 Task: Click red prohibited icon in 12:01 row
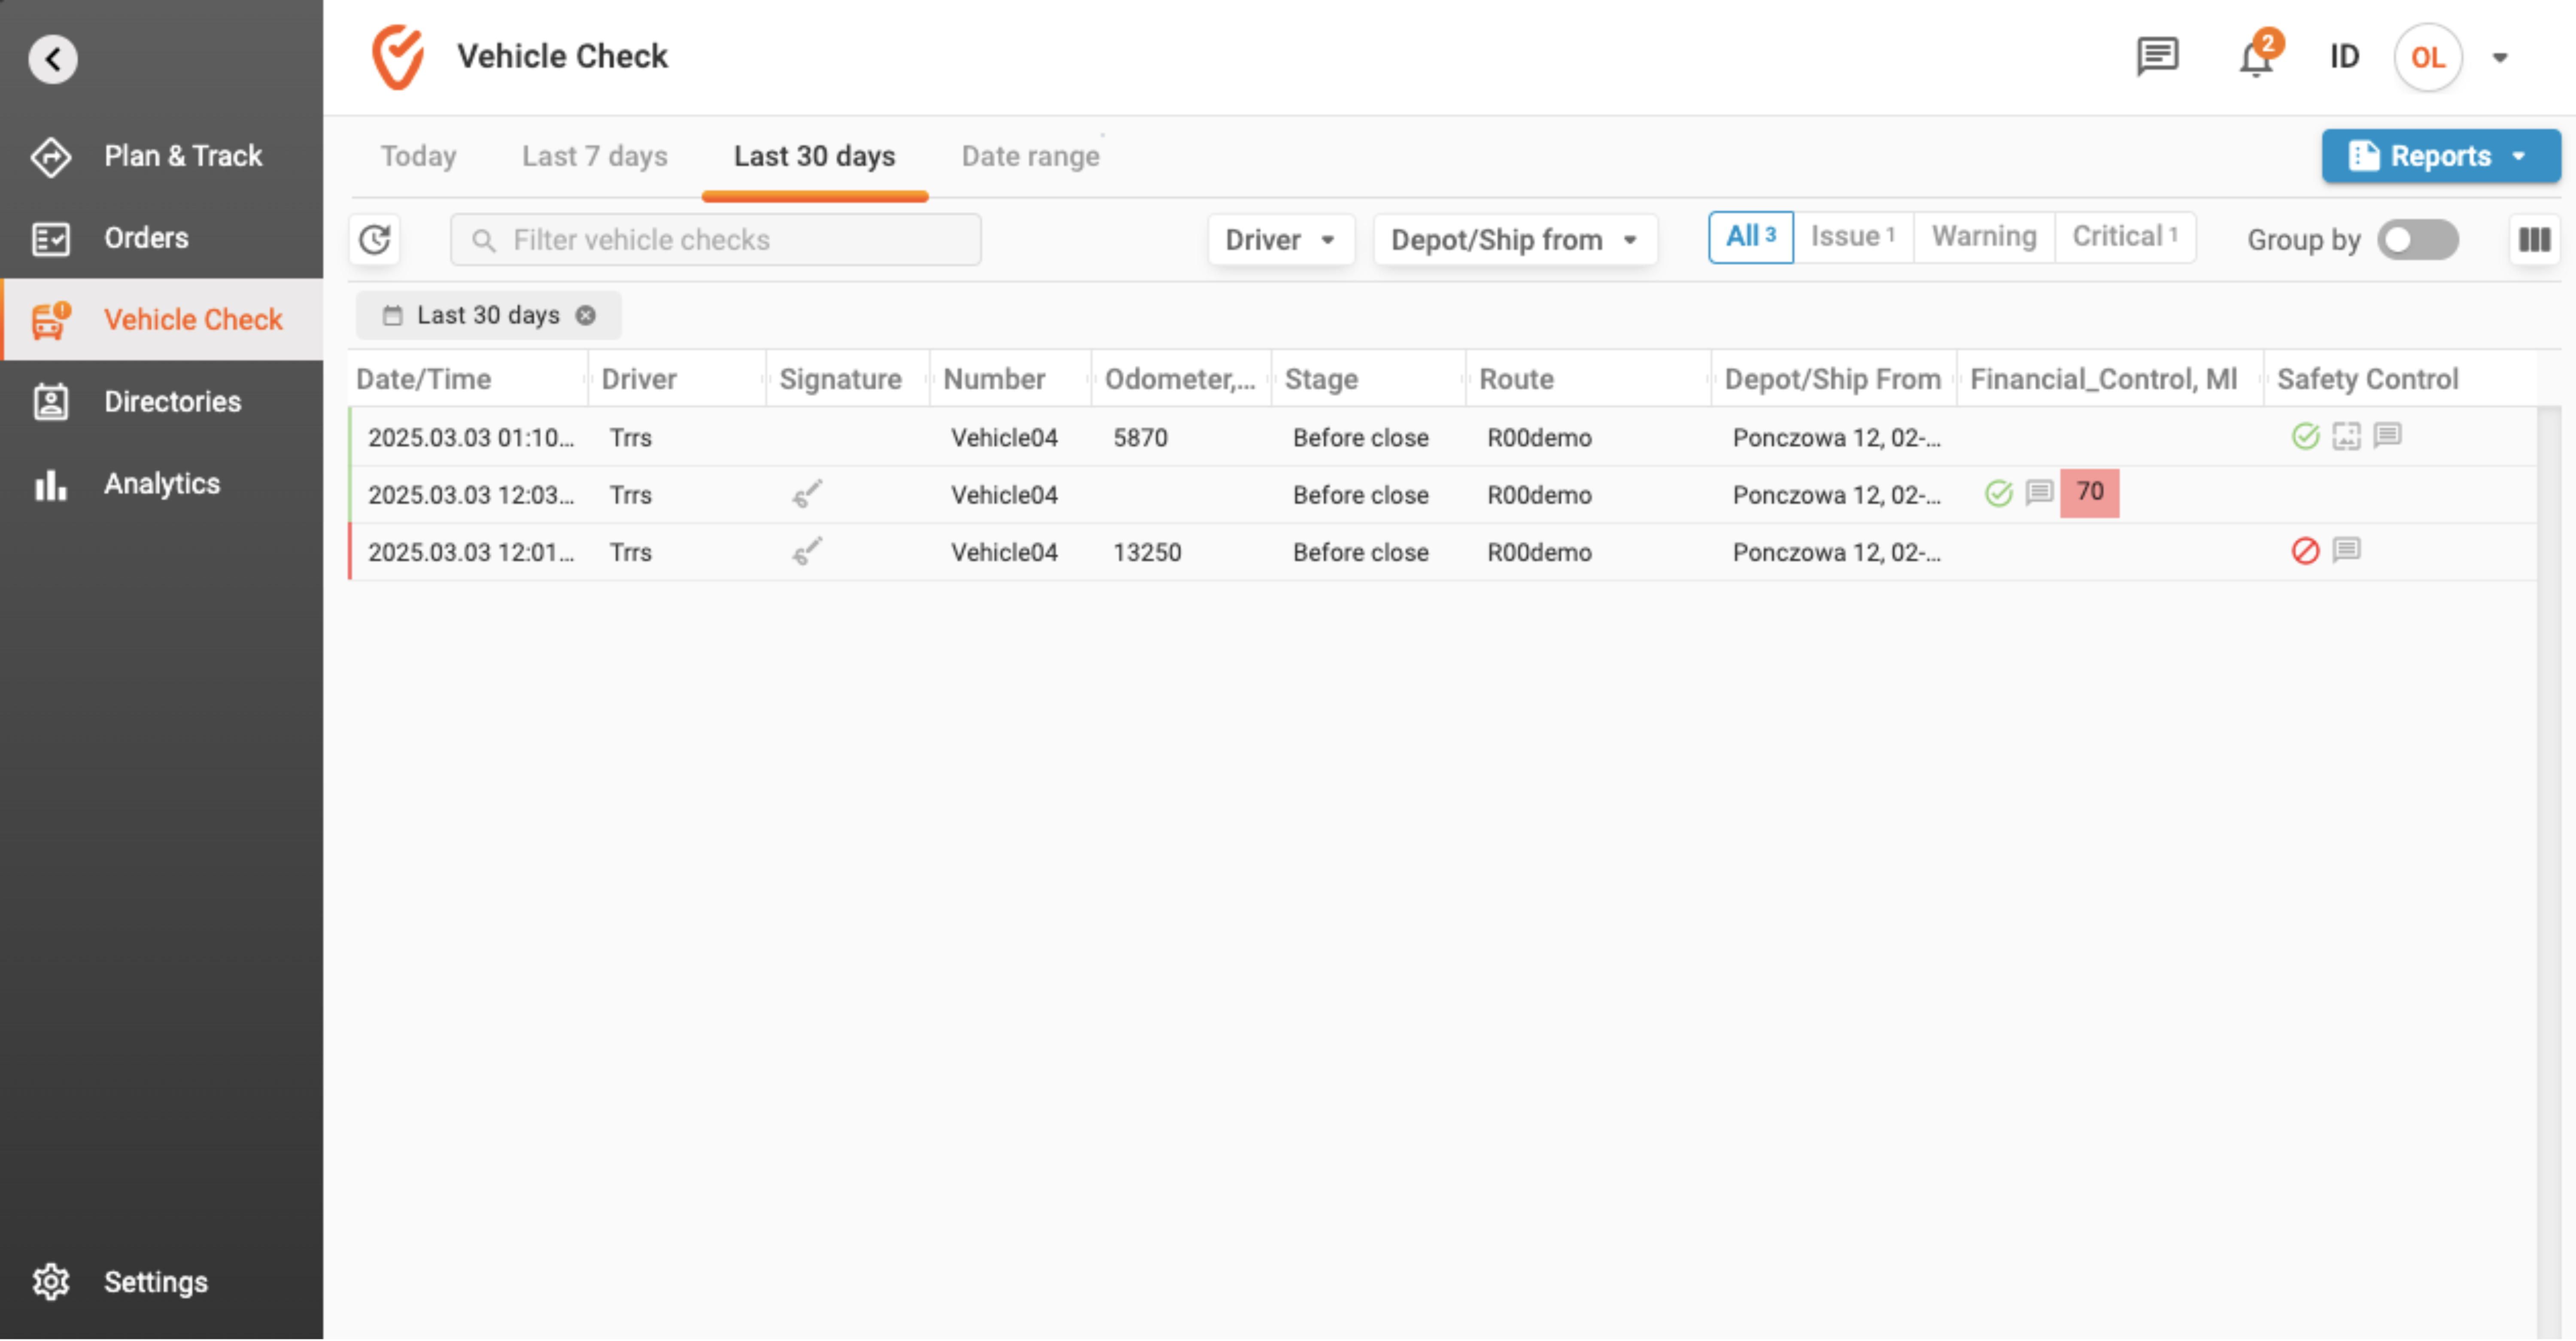2305,551
